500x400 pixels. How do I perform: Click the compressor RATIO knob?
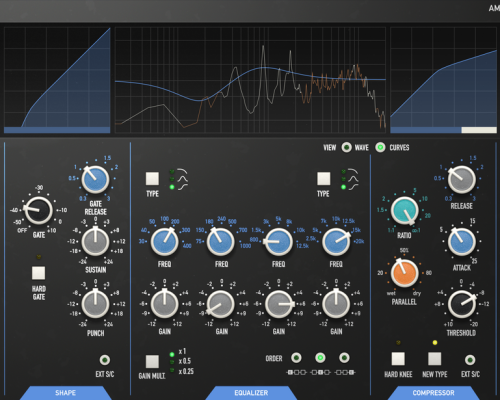[x=404, y=211]
